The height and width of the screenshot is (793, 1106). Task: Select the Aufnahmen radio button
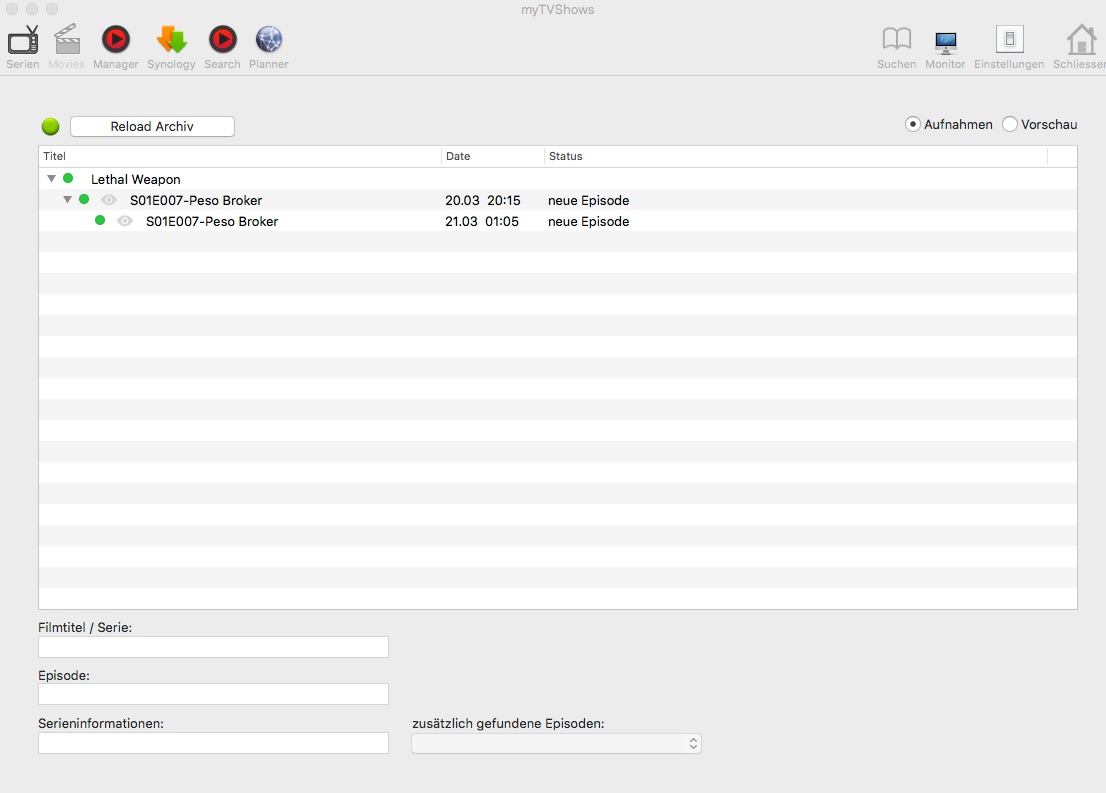click(913, 125)
